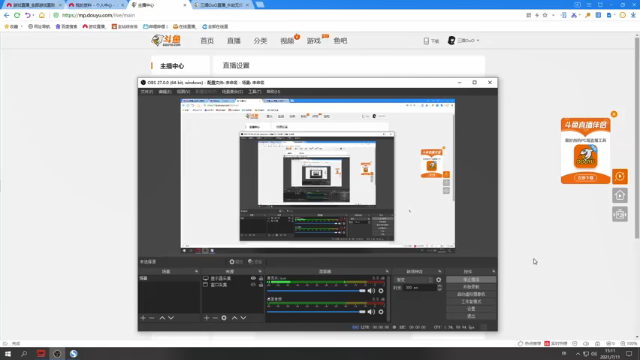Expand the undo history dropdown arrow
The image size is (640, 360).
(x=33, y=15)
